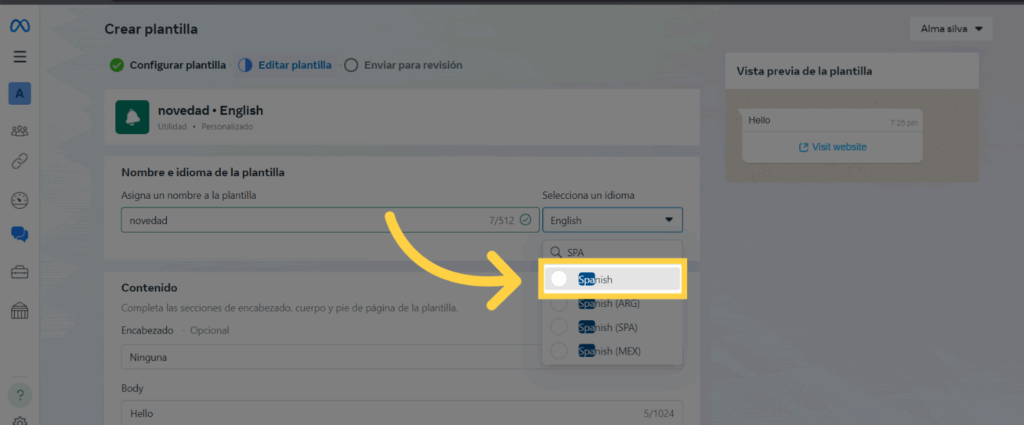Image resolution: width=1024 pixels, height=425 pixels.
Task: Select the chat messages sidebar icon
Action: pos(20,235)
